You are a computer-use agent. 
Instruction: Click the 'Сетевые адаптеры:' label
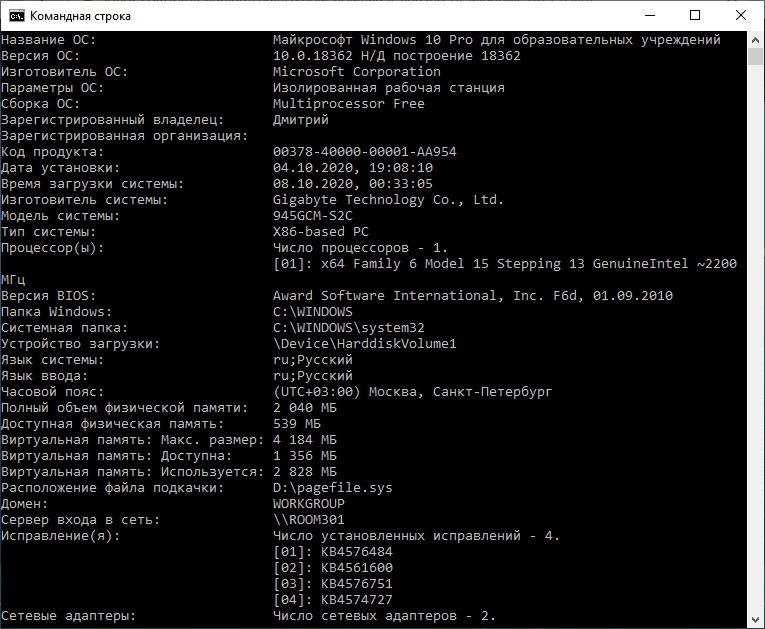69,616
